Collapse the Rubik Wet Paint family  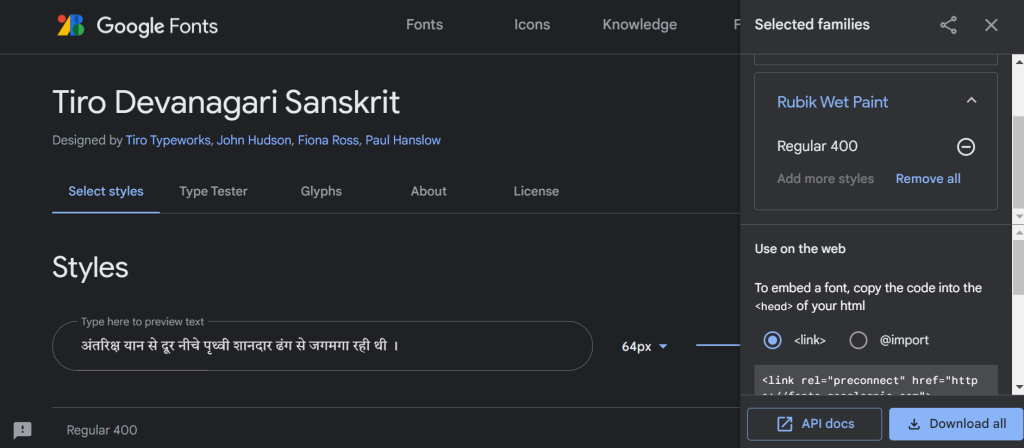971,101
